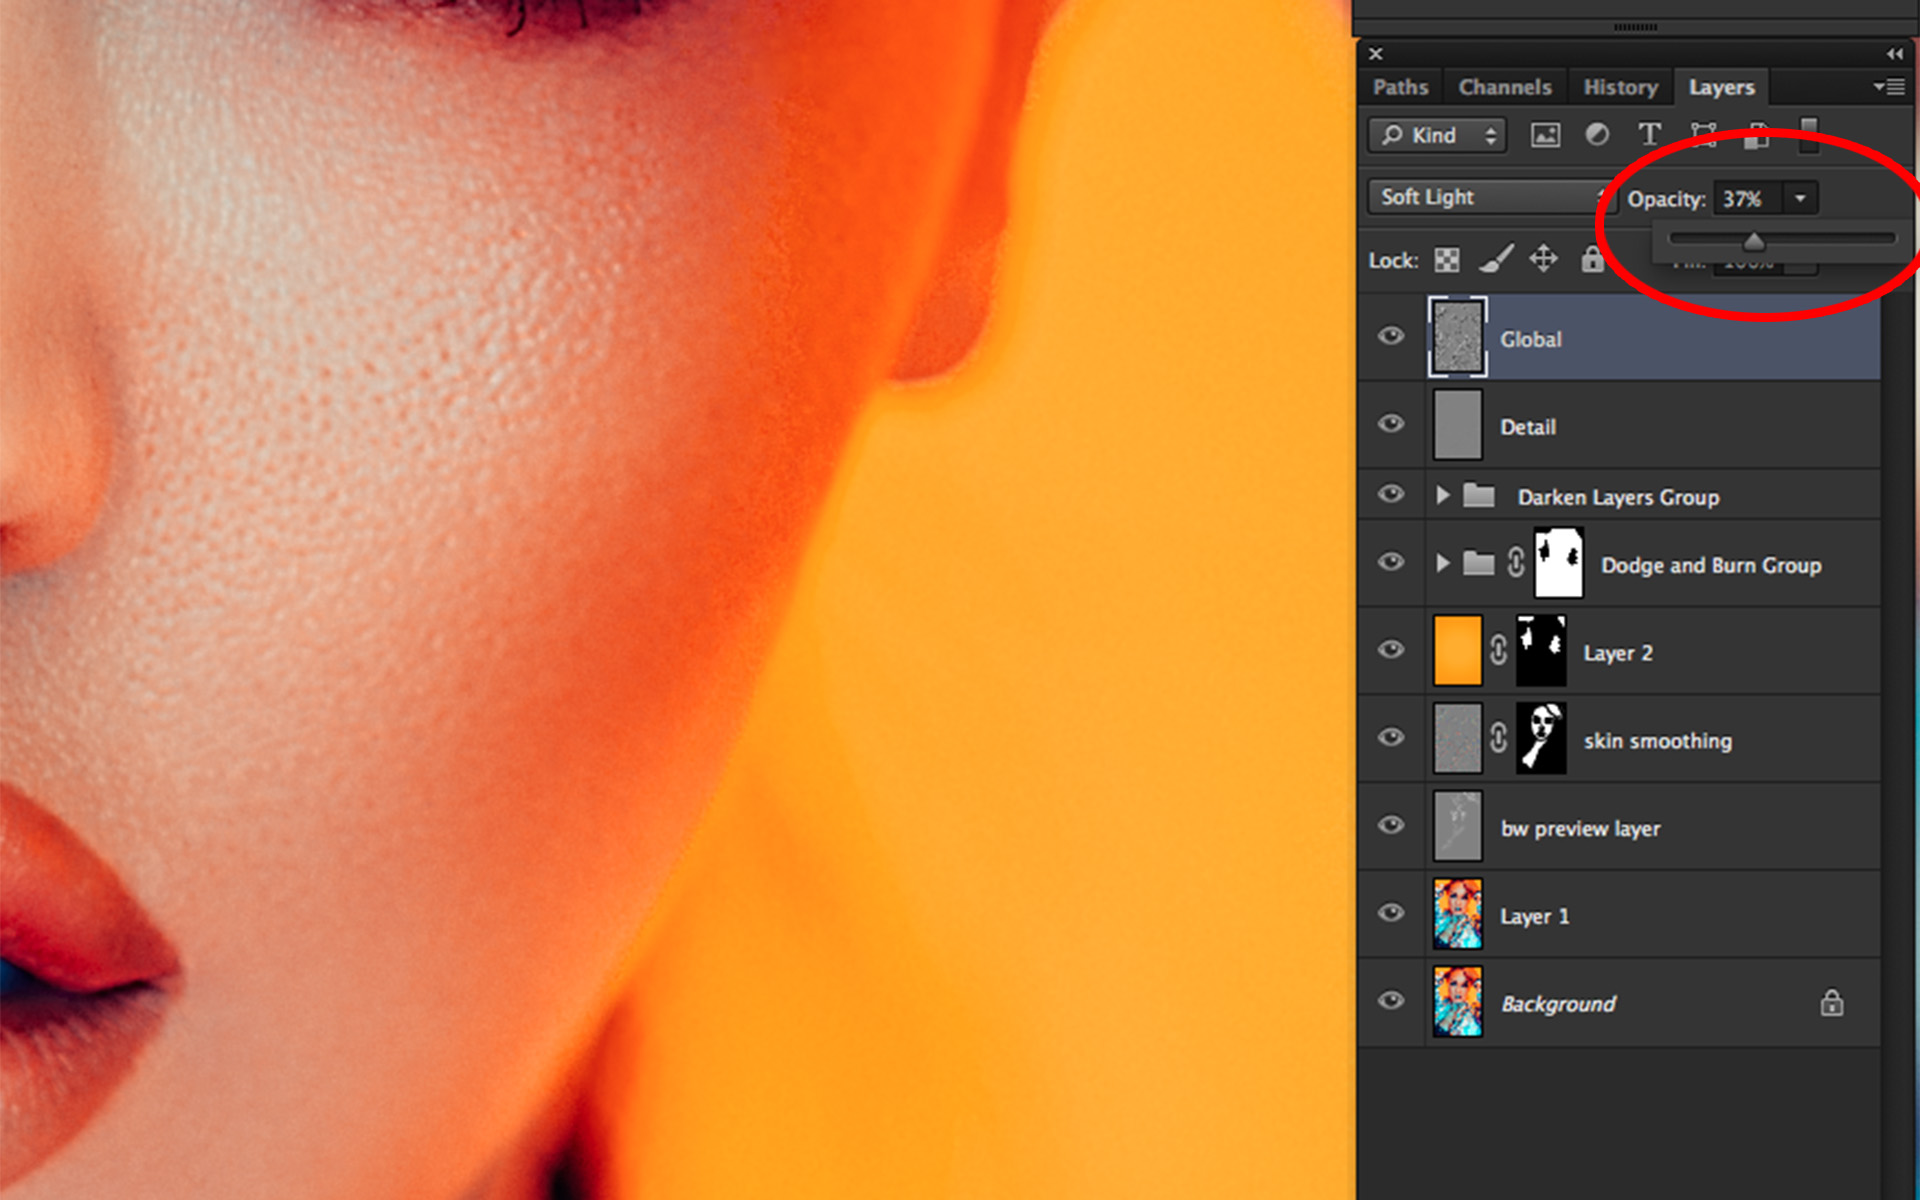Hide Darken Layers Group
This screenshot has height=1200, width=1920.
click(1391, 494)
